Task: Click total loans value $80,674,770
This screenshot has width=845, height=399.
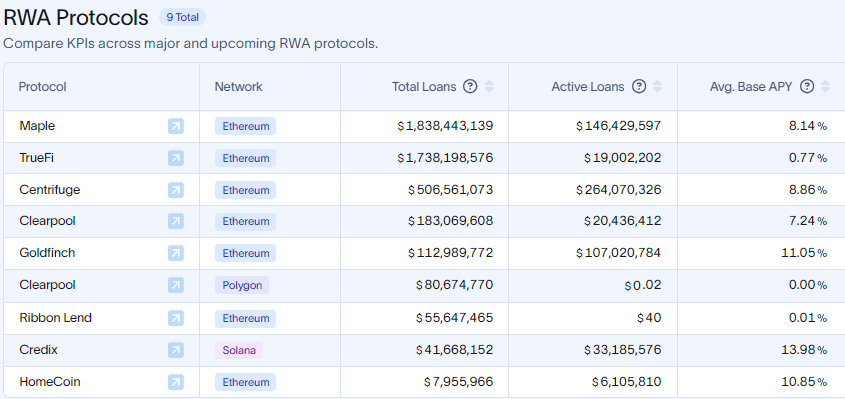Action: [x=454, y=285]
